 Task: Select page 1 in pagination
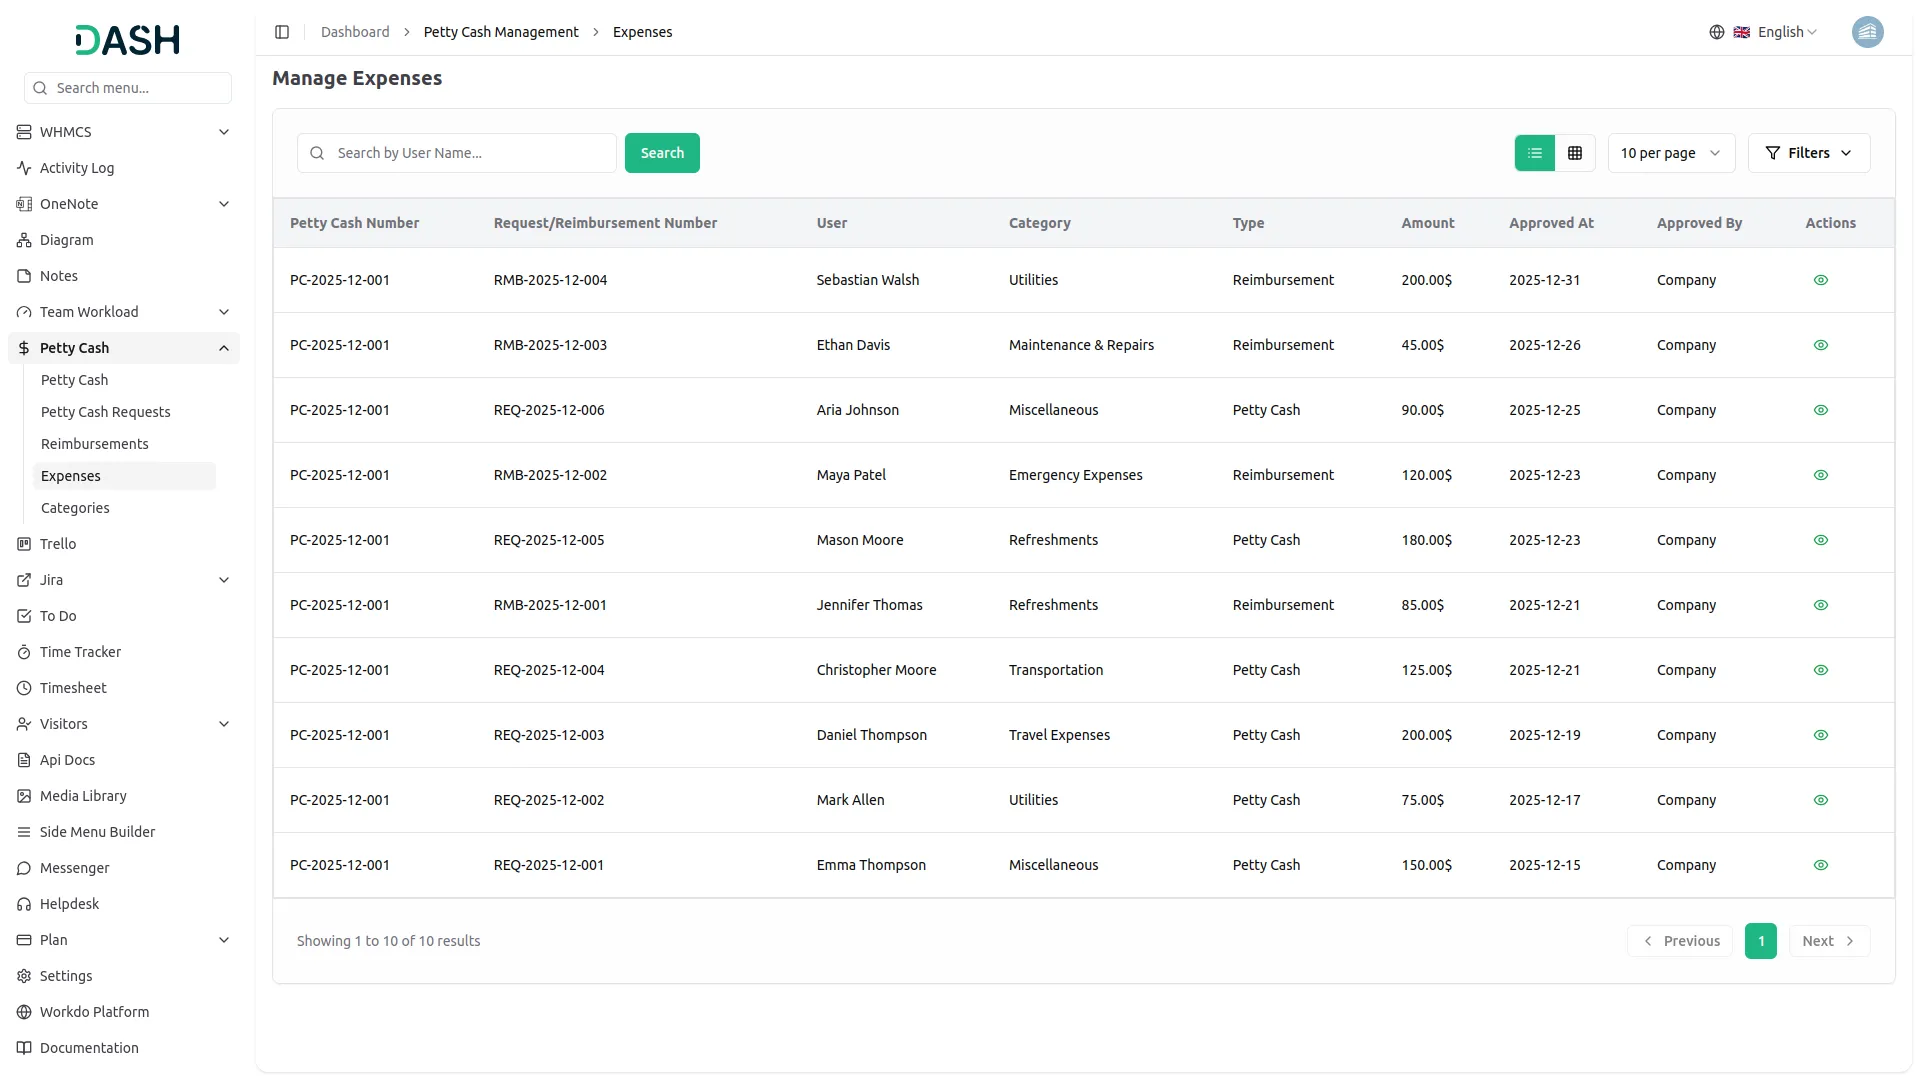click(x=1760, y=940)
